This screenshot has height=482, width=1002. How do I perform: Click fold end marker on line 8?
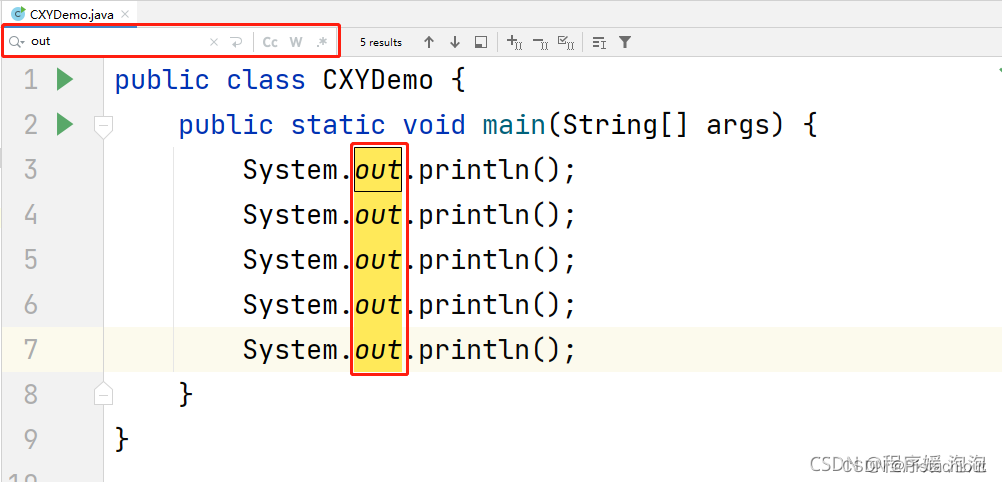click(x=103, y=394)
